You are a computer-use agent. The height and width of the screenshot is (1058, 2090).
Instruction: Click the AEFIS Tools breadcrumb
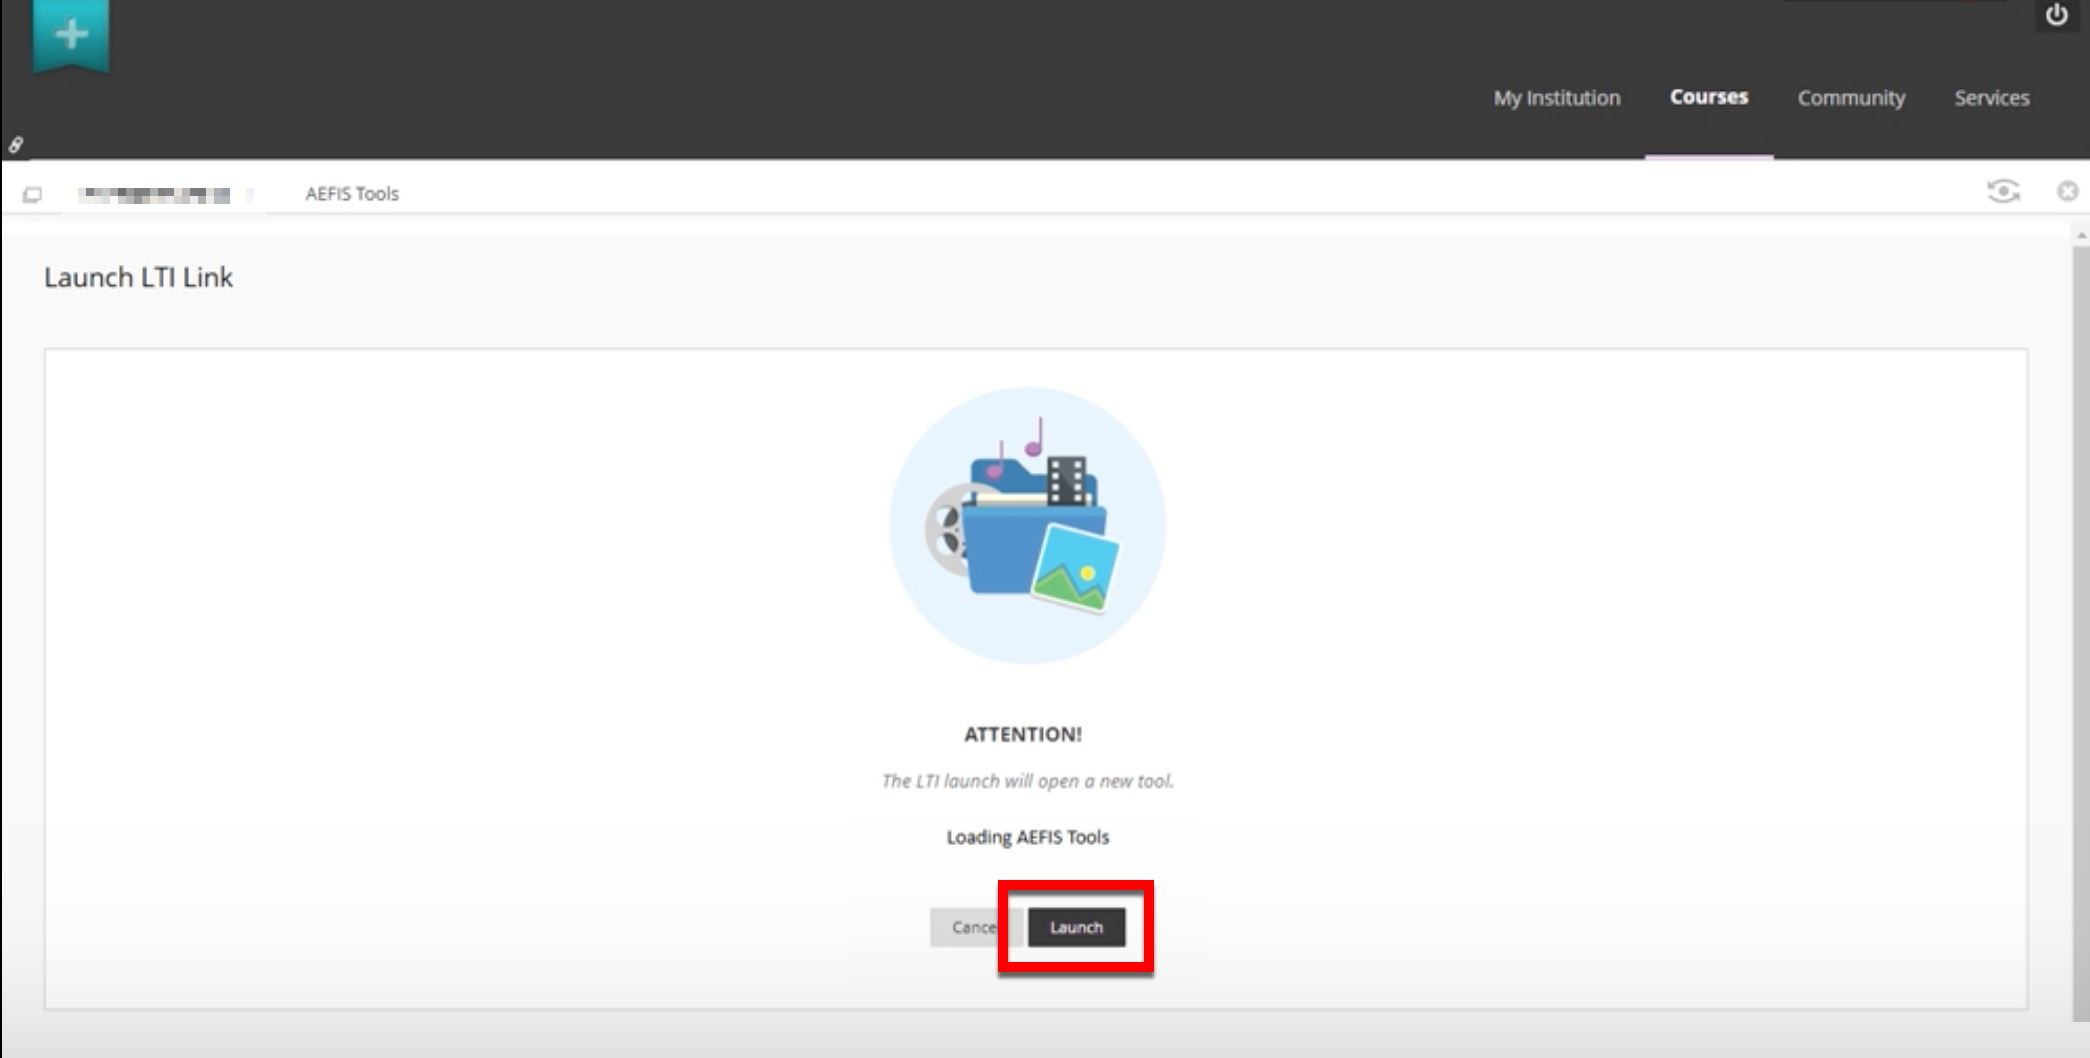(x=352, y=194)
